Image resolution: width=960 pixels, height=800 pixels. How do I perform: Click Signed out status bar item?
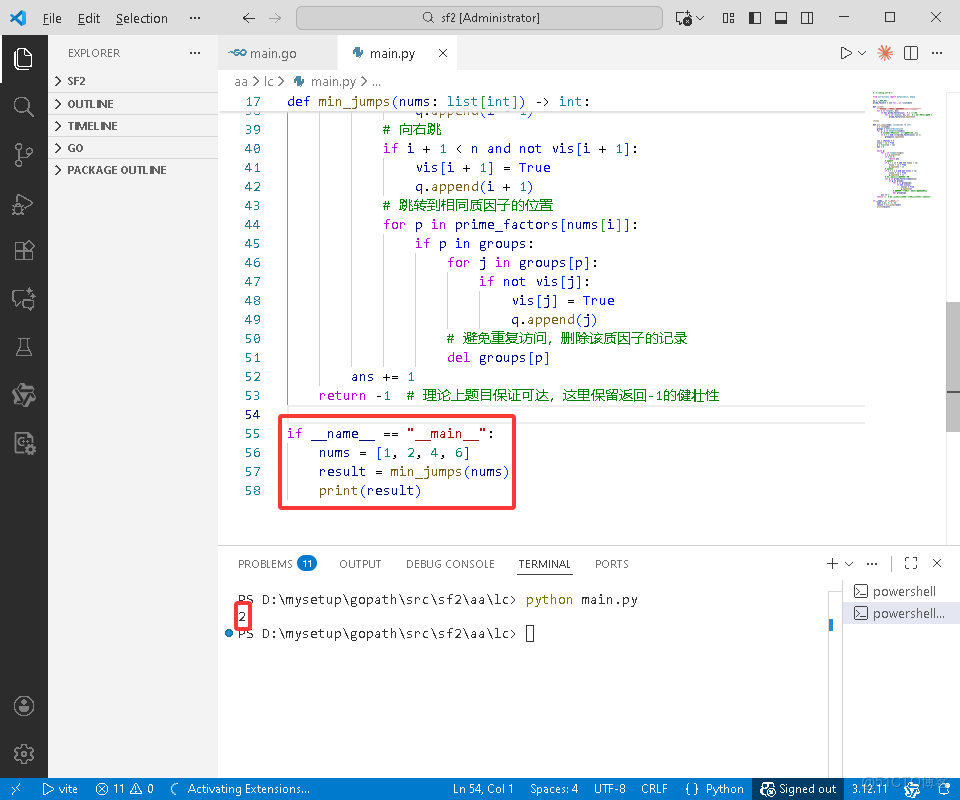click(798, 789)
